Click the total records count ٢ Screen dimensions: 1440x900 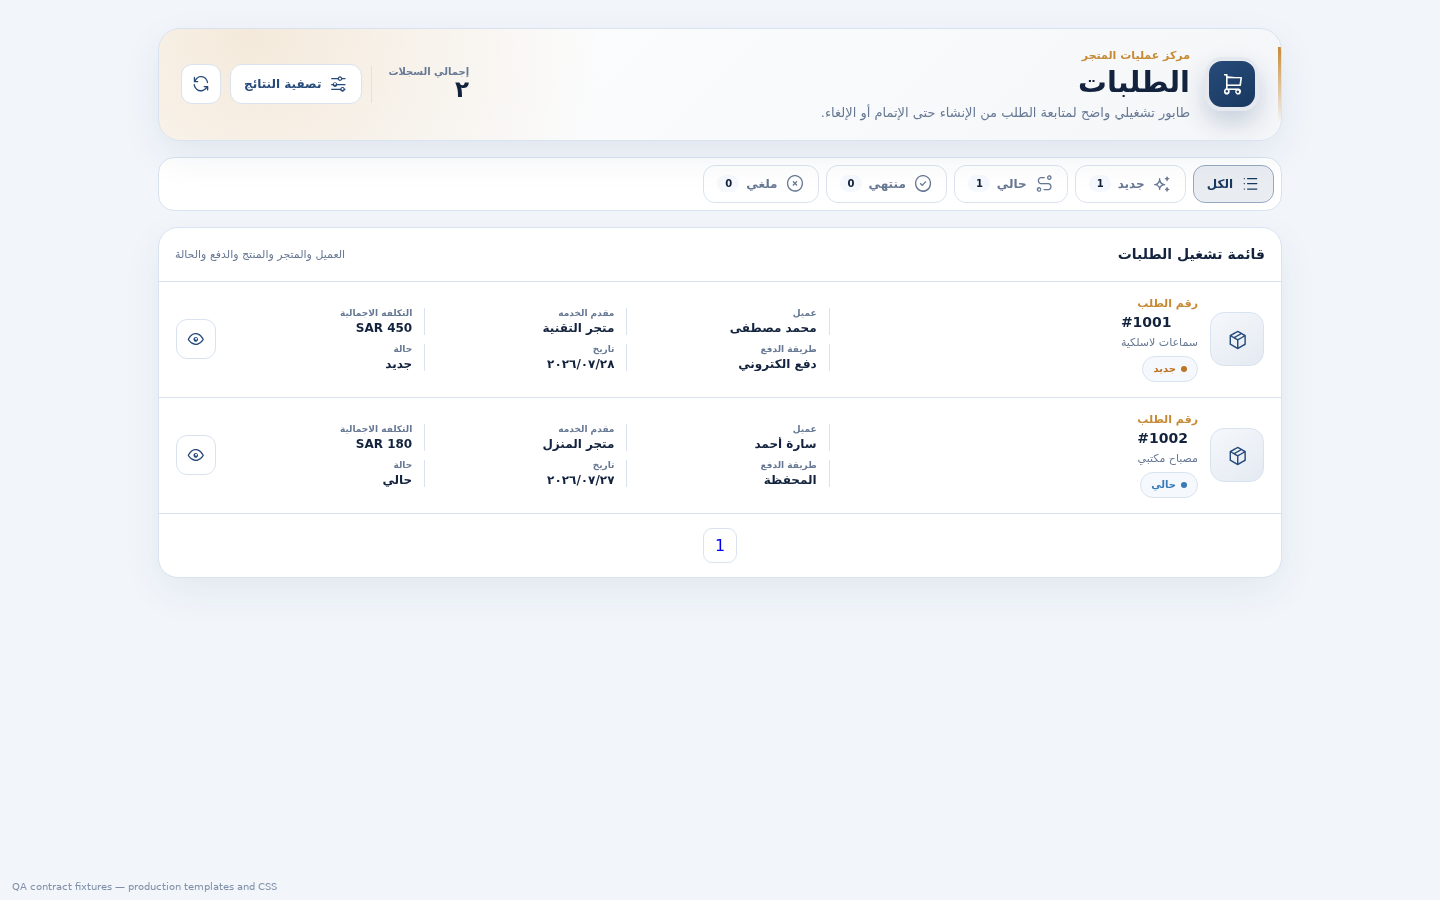click(461, 90)
